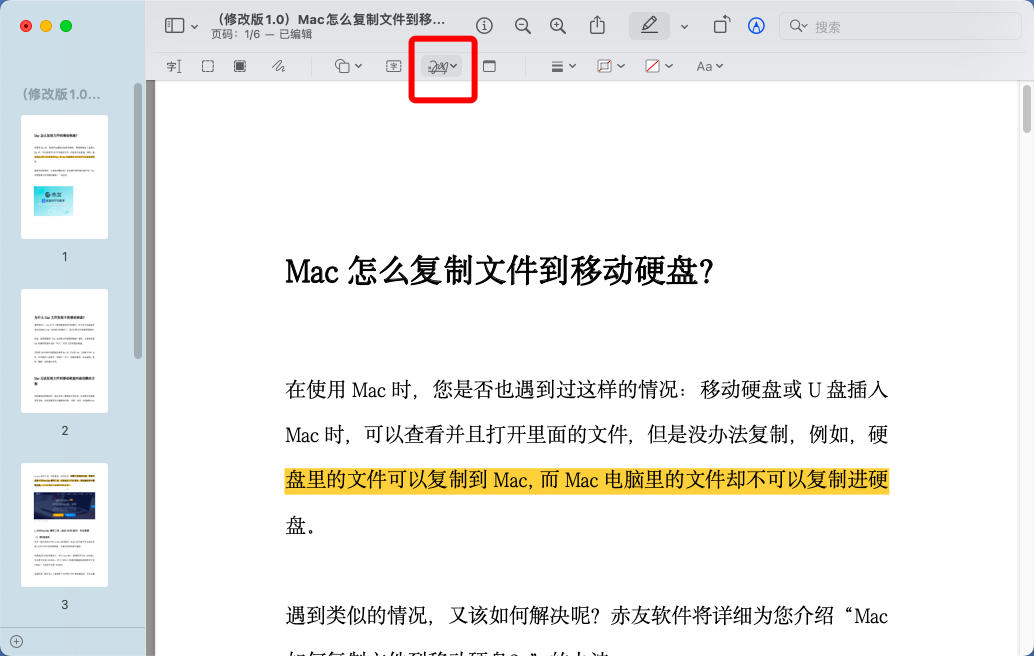The height and width of the screenshot is (656, 1034).
Task: Expand the line style dropdown
Action: coord(564,66)
